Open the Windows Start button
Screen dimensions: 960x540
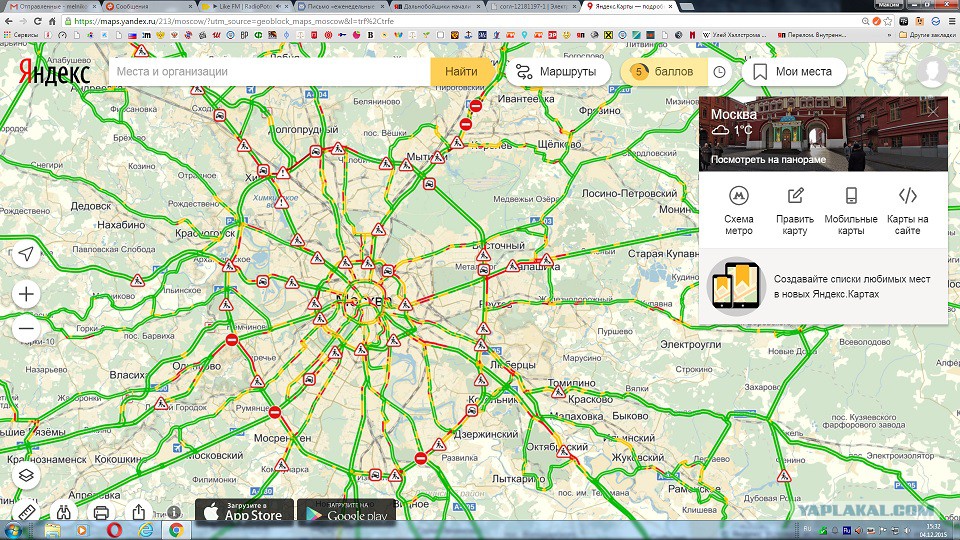click(12, 530)
